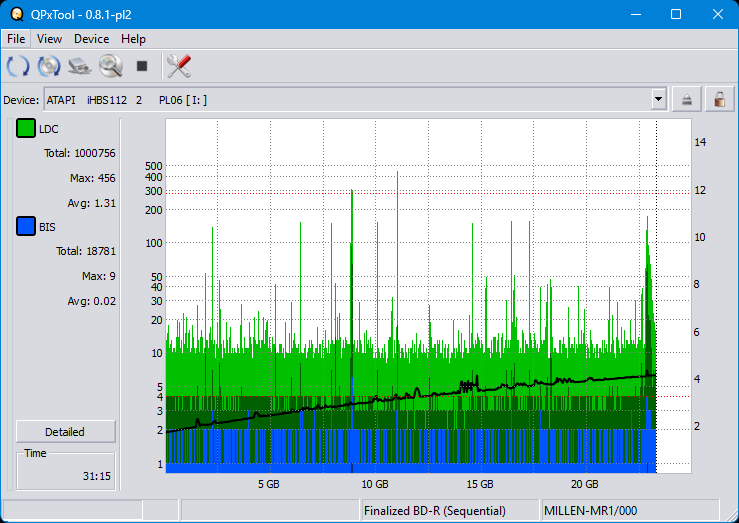Expand the Device selection dropdown arrow
Screen dimensions: 739x523
click(x=658, y=99)
